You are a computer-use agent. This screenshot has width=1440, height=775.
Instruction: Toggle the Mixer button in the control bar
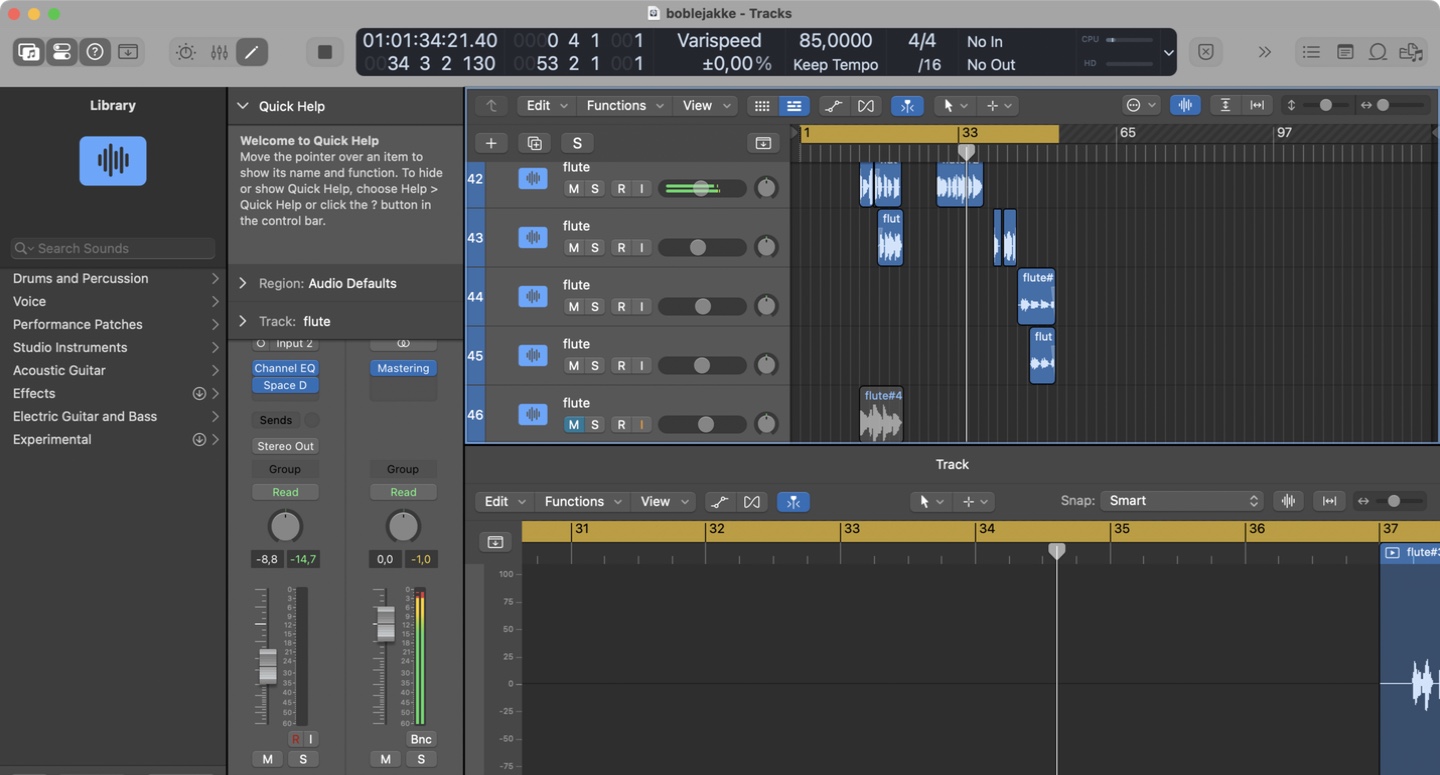point(219,52)
